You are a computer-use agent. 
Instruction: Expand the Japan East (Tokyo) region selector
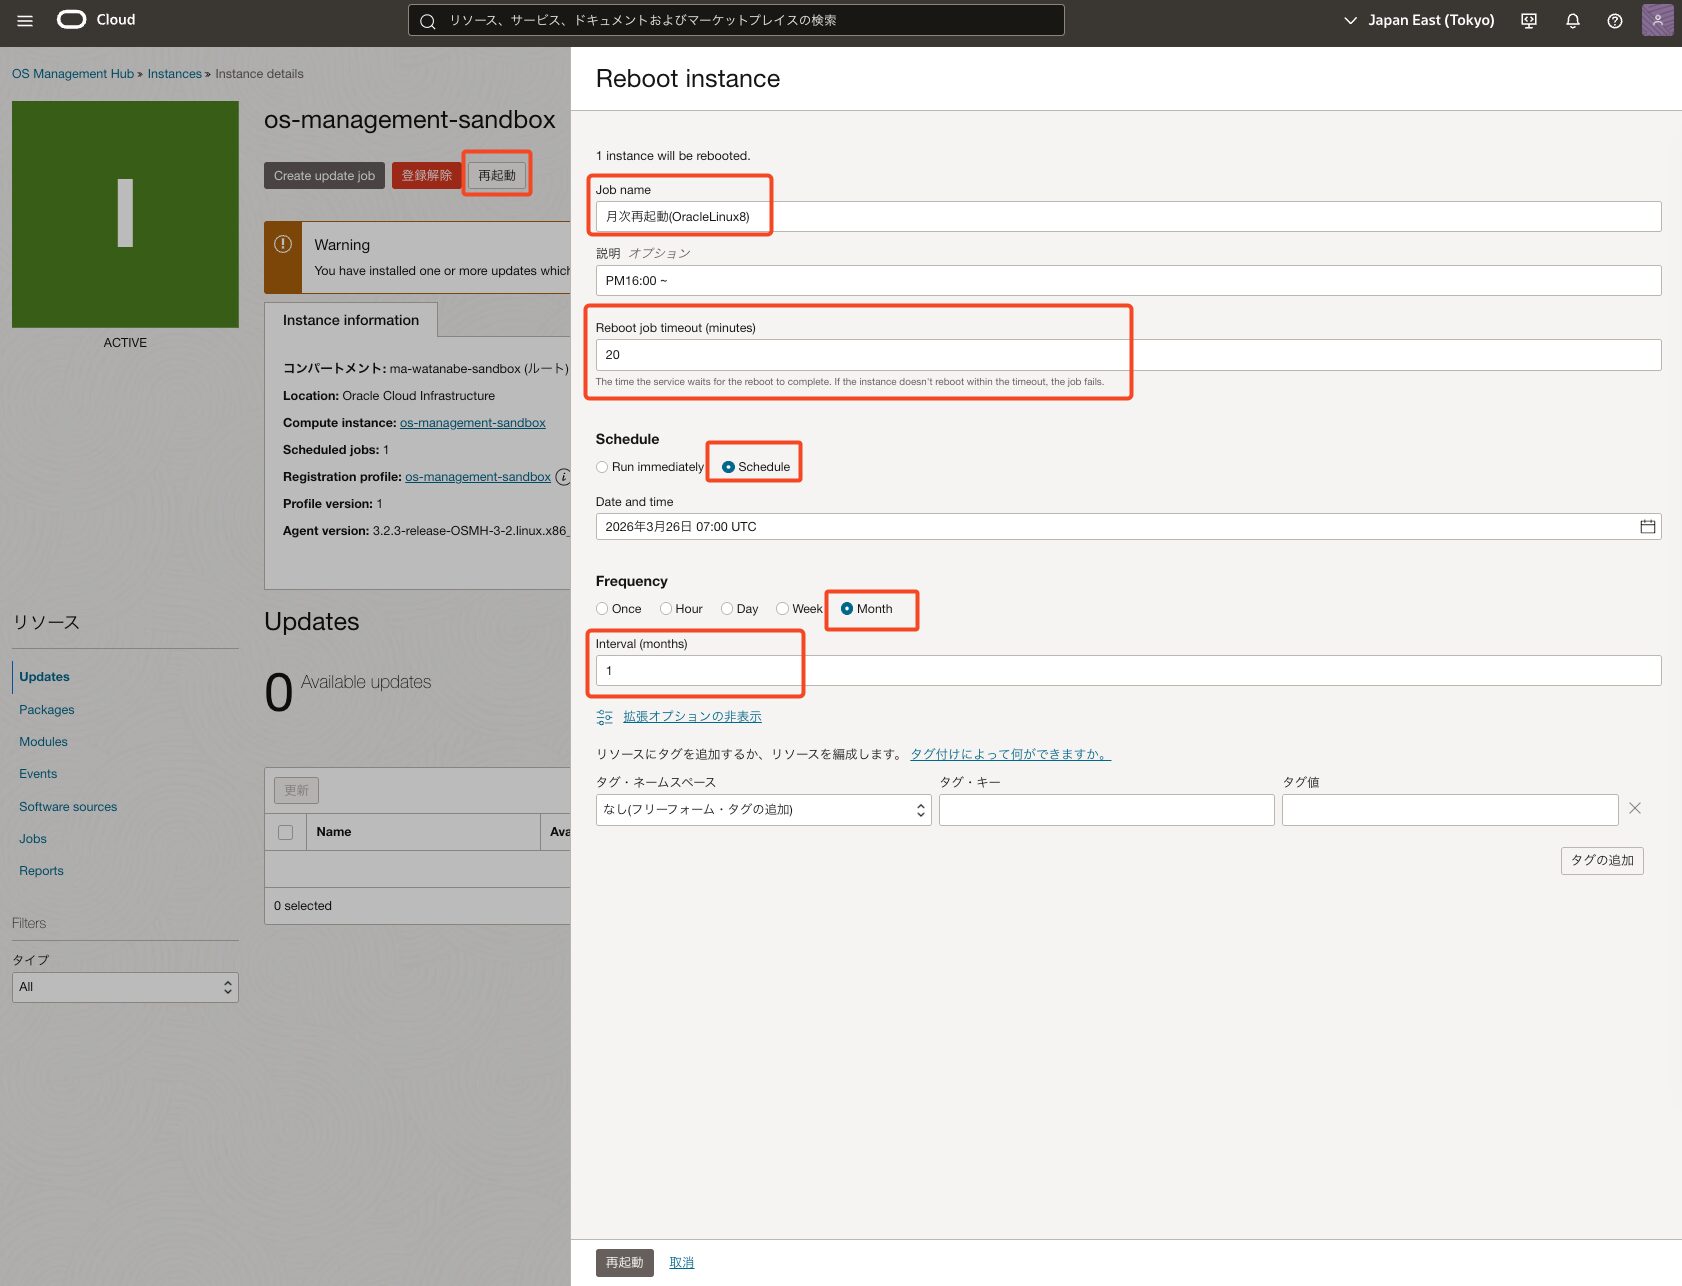click(x=1419, y=20)
